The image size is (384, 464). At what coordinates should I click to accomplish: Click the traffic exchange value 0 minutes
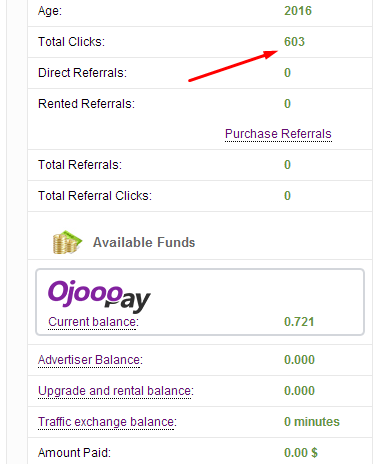(312, 422)
